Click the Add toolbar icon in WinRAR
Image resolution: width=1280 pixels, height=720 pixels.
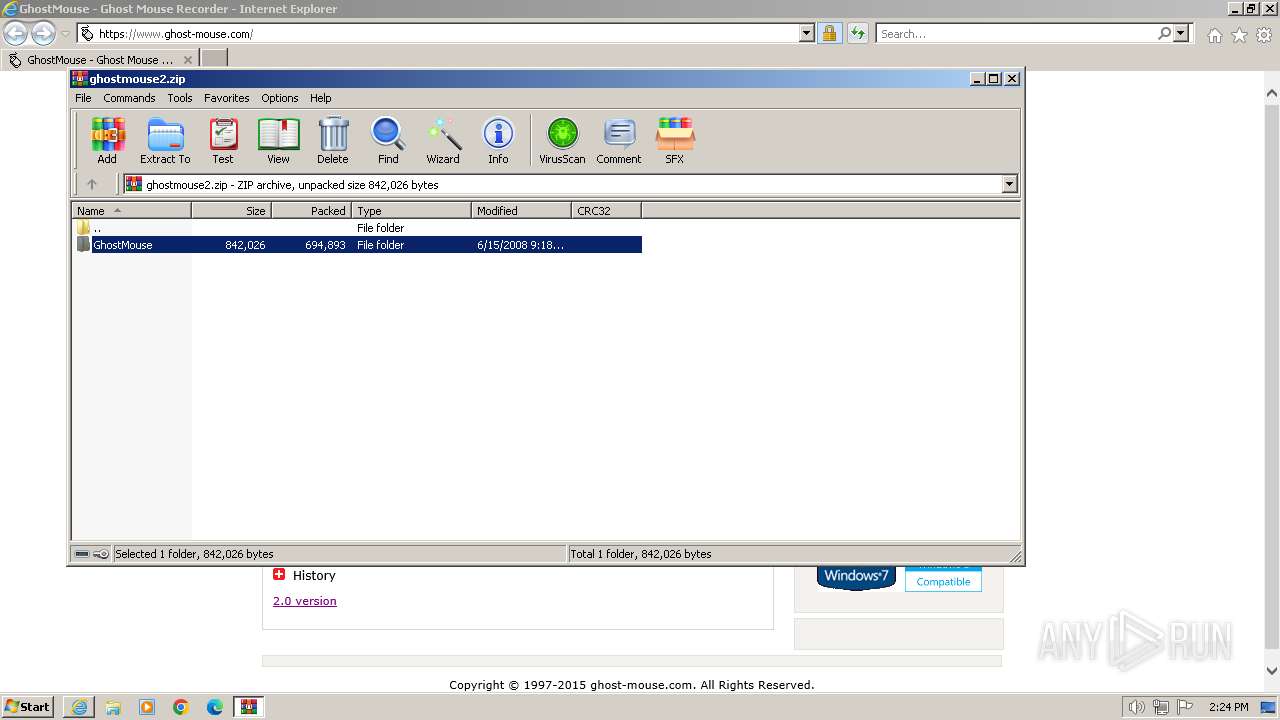(x=107, y=140)
